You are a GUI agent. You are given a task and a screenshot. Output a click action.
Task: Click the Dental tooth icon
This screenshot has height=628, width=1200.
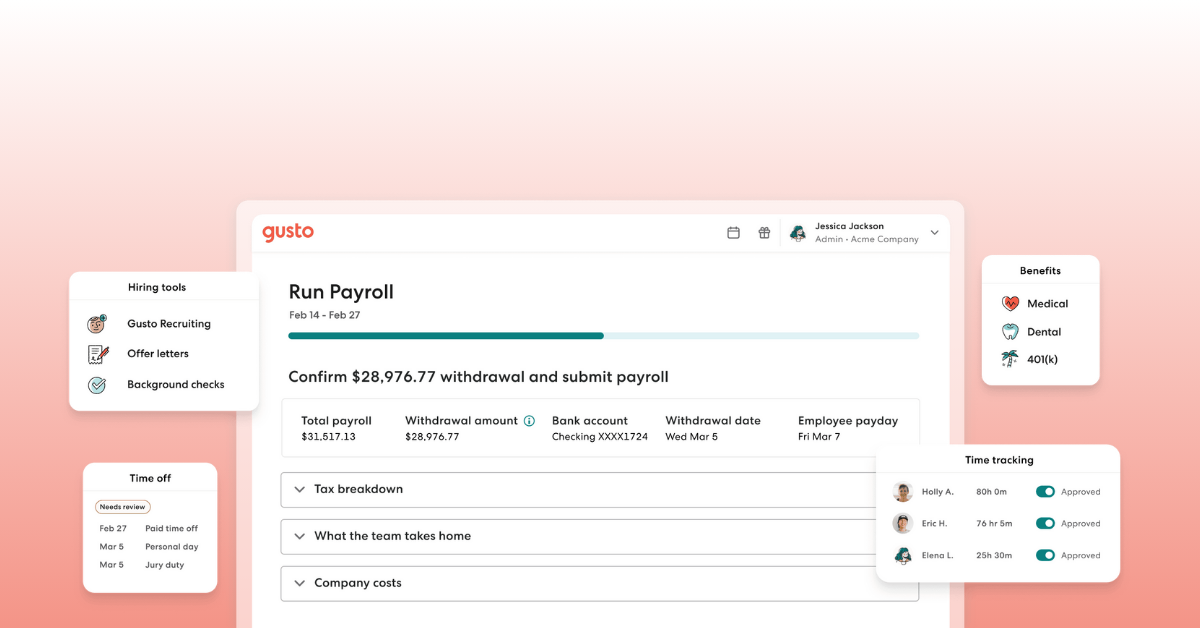[x=1010, y=332]
